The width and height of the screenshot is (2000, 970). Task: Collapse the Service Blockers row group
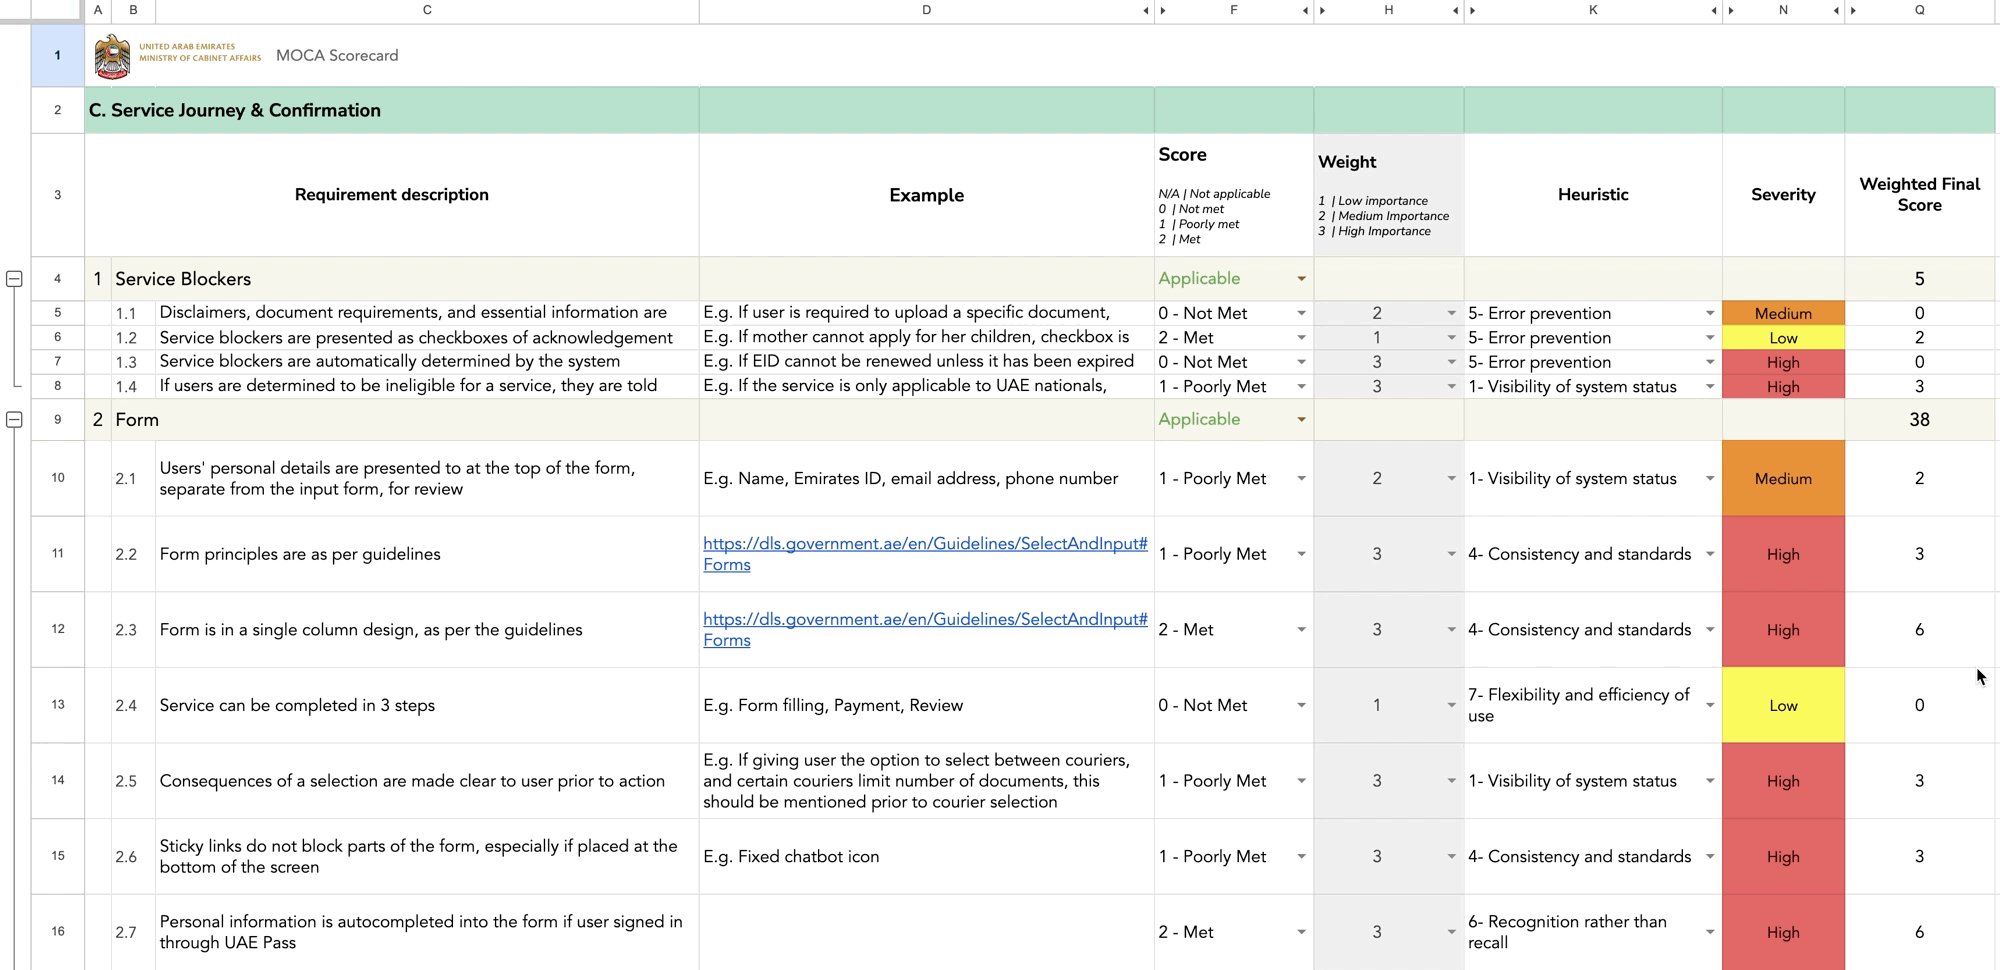[x=14, y=279]
